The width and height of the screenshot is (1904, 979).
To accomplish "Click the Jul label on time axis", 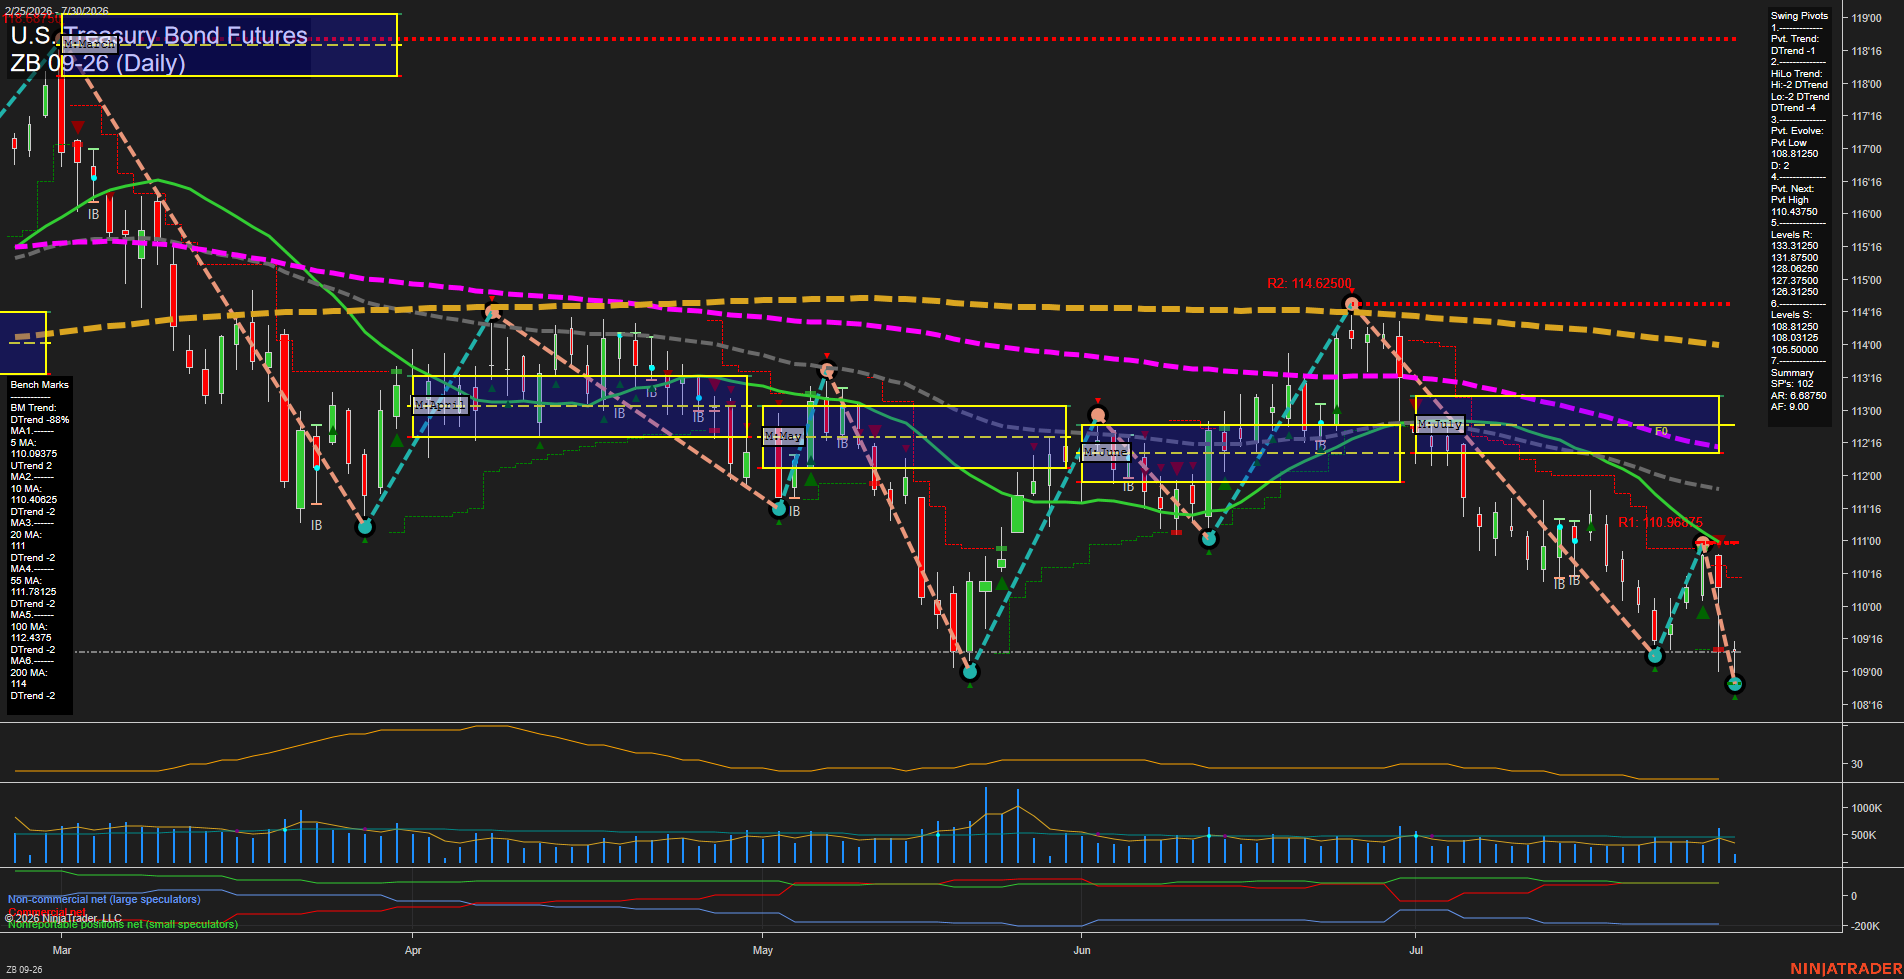I will 1416,950.
